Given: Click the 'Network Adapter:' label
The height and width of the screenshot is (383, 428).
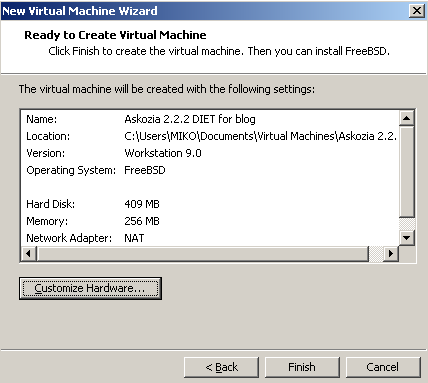Looking at the screenshot, I should (x=69, y=238).
